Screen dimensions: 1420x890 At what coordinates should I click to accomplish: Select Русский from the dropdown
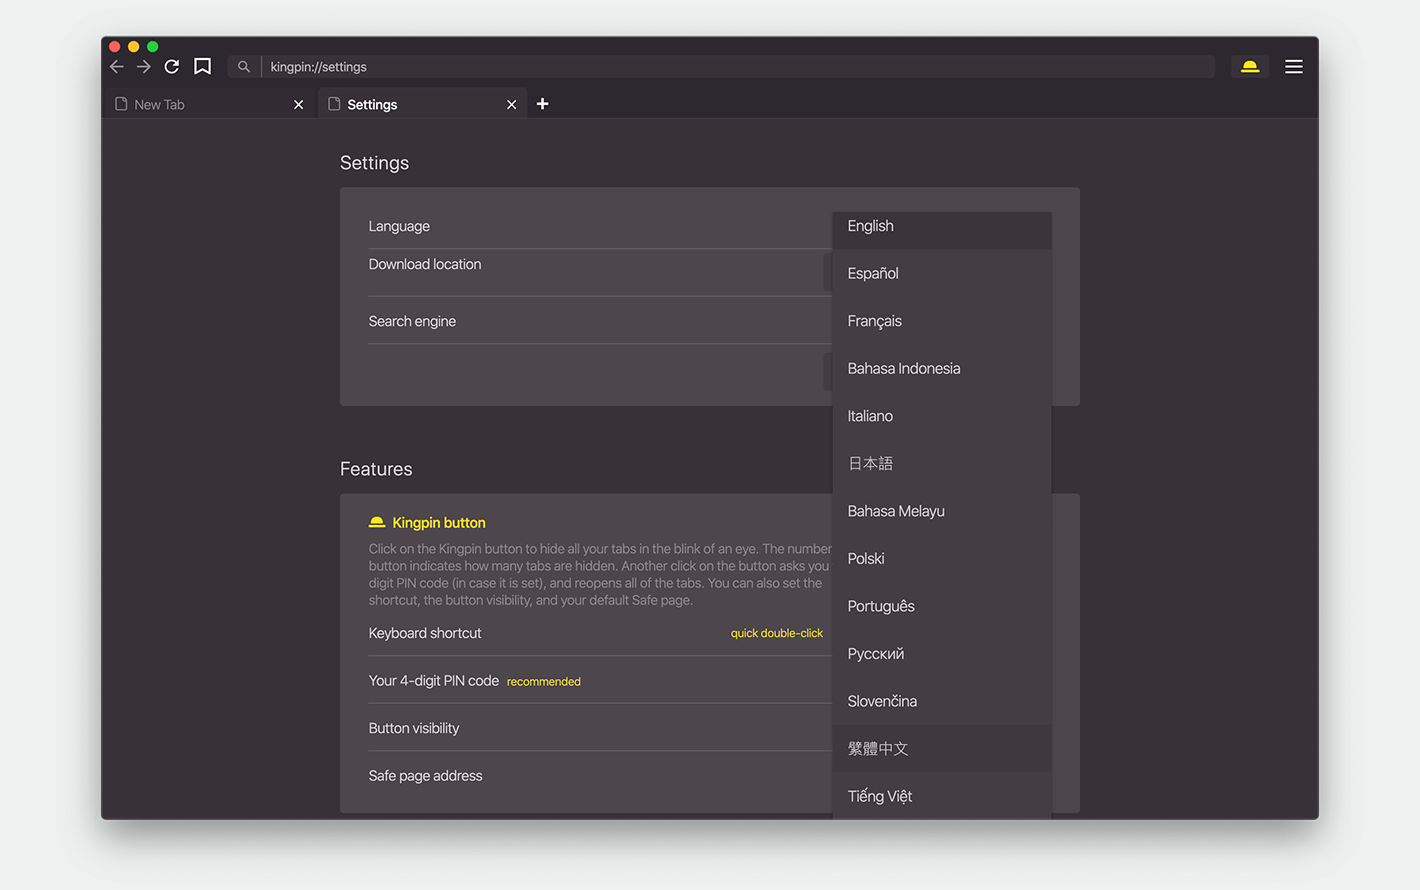click(x=942, y=653)
